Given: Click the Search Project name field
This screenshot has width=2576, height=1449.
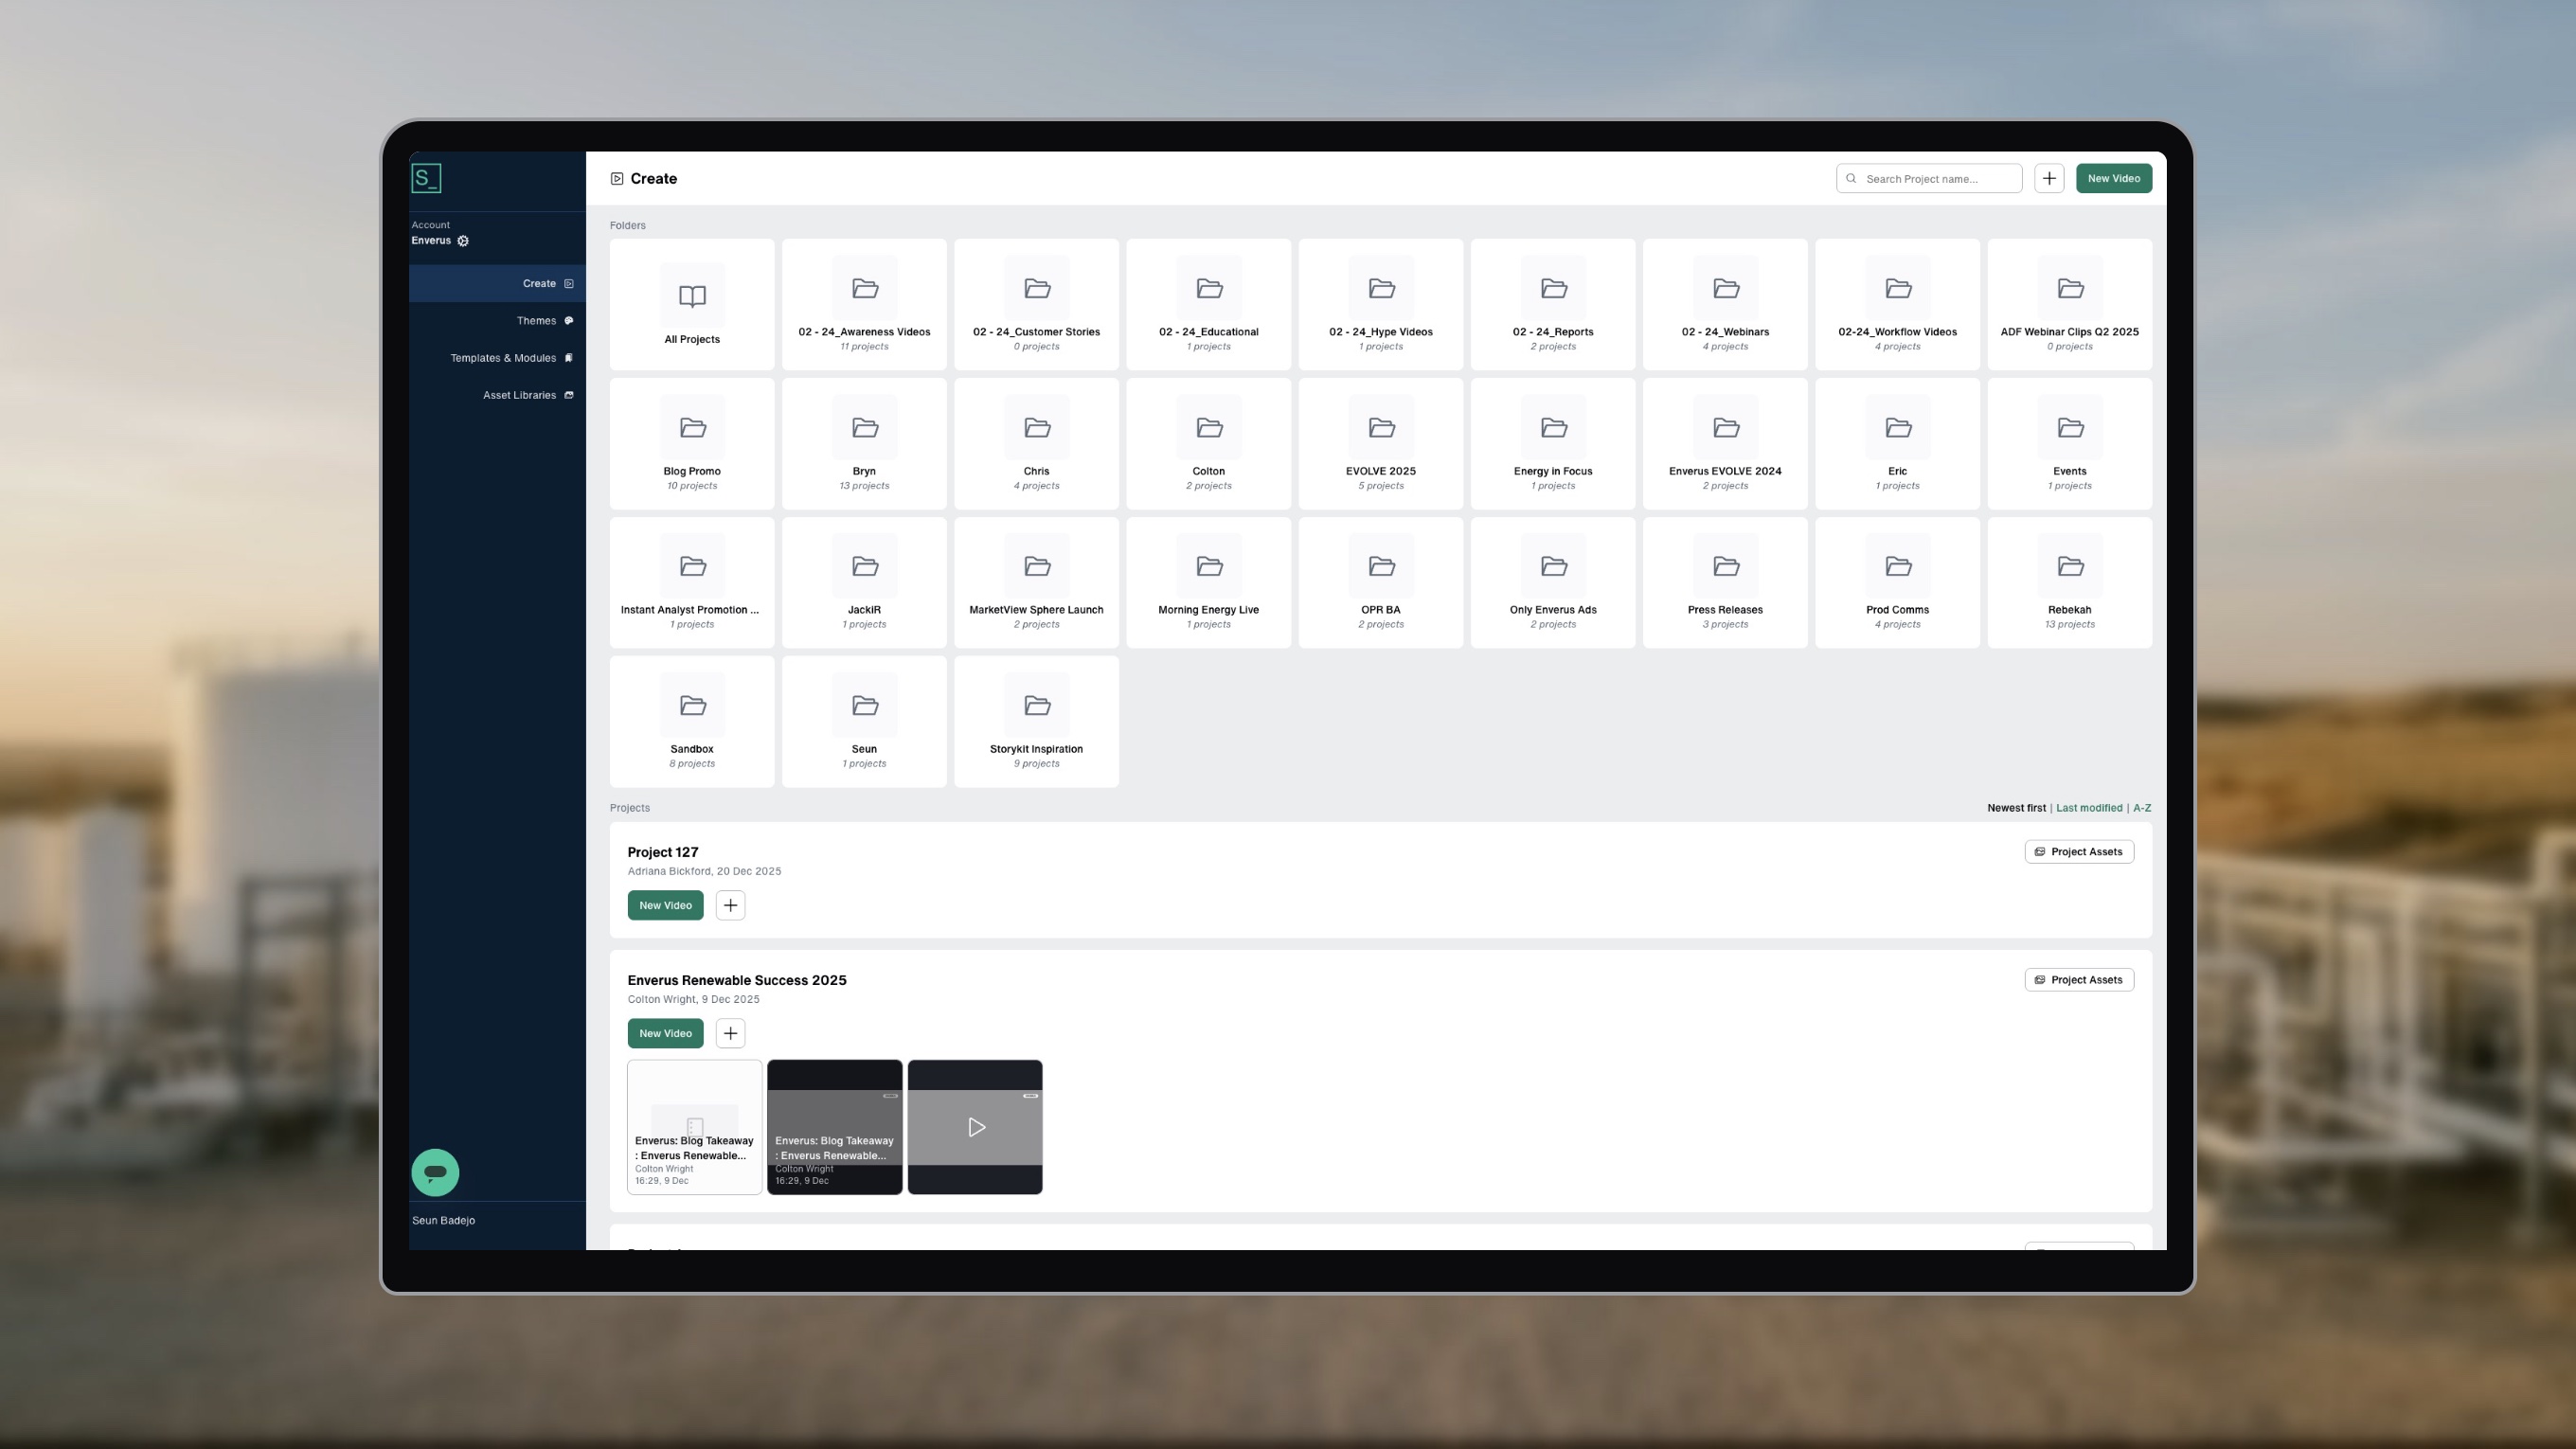Looking at the screenshot, I should (x=1929, y=178).
